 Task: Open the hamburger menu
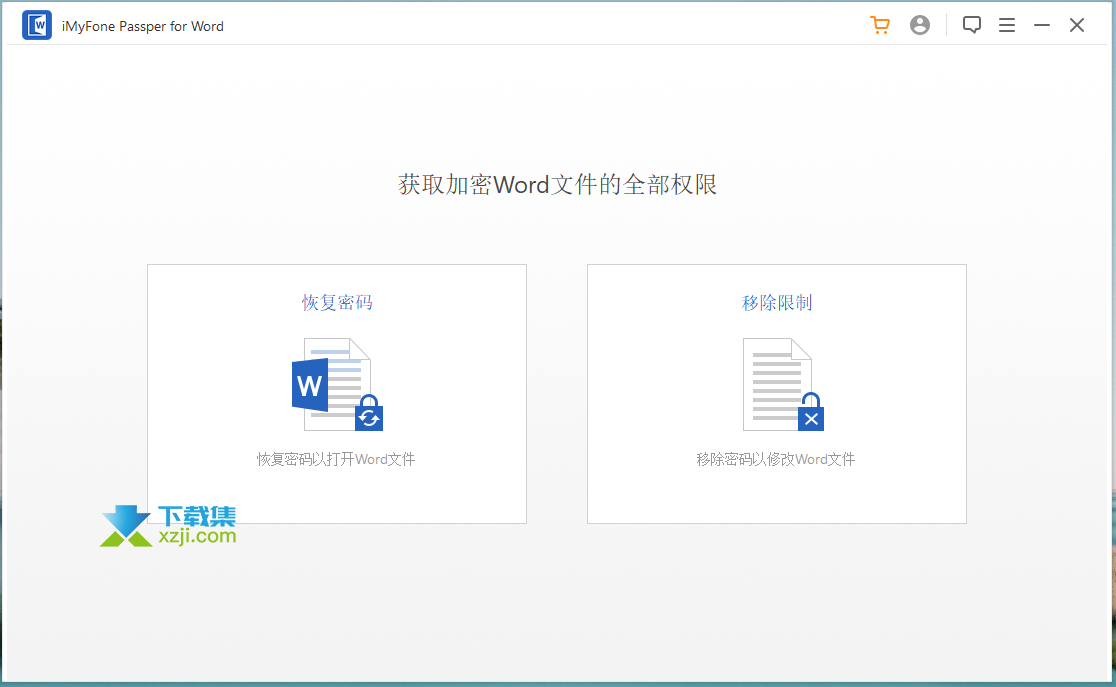(x=1006, y=26)
